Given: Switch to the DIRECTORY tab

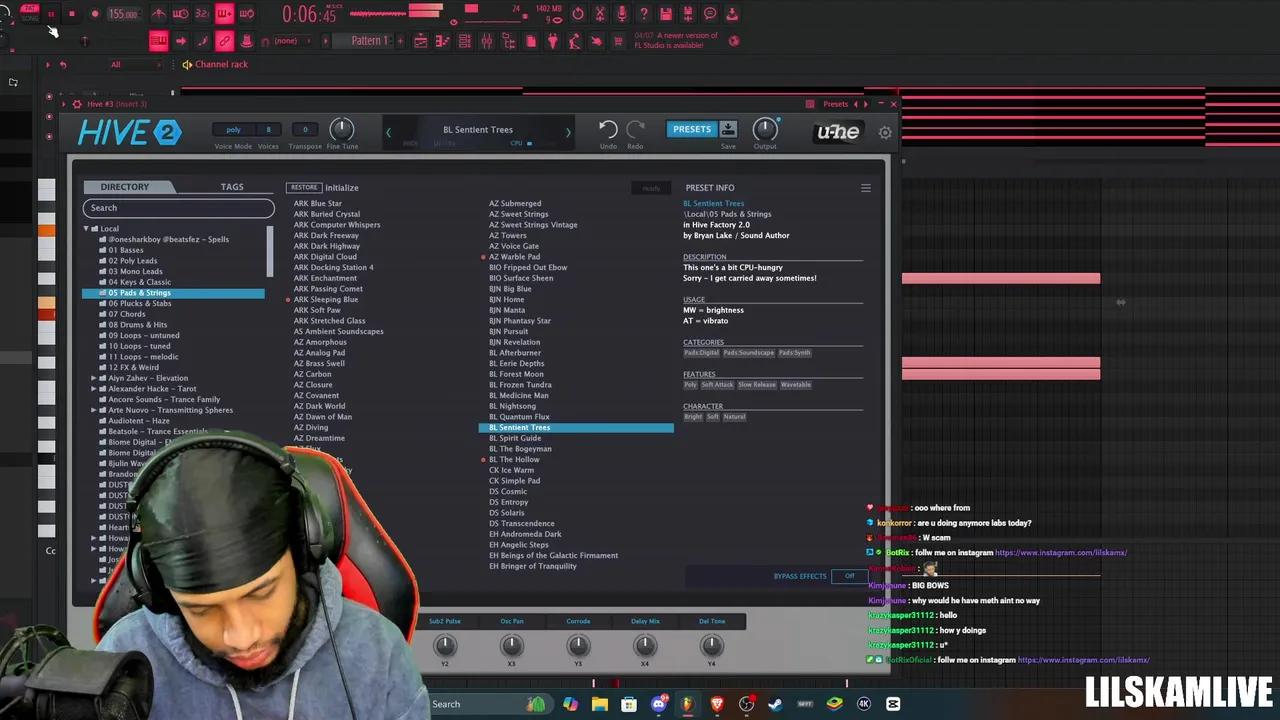Looking at the screenshot, I should pos(125,187).
